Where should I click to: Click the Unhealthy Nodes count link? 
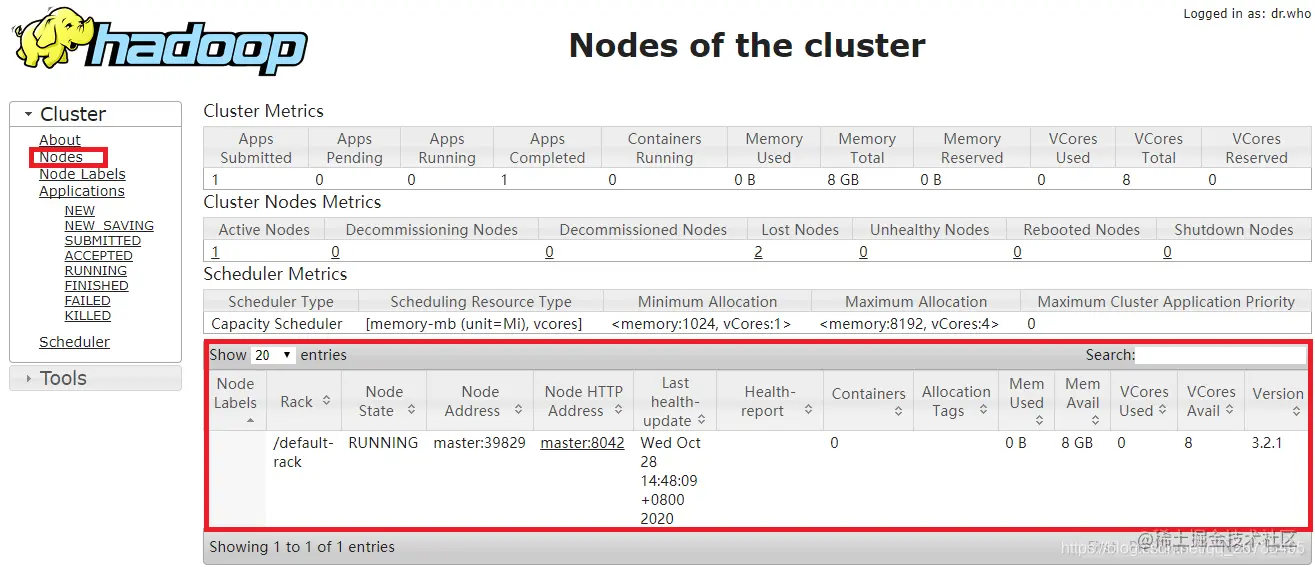click(863, 252)
